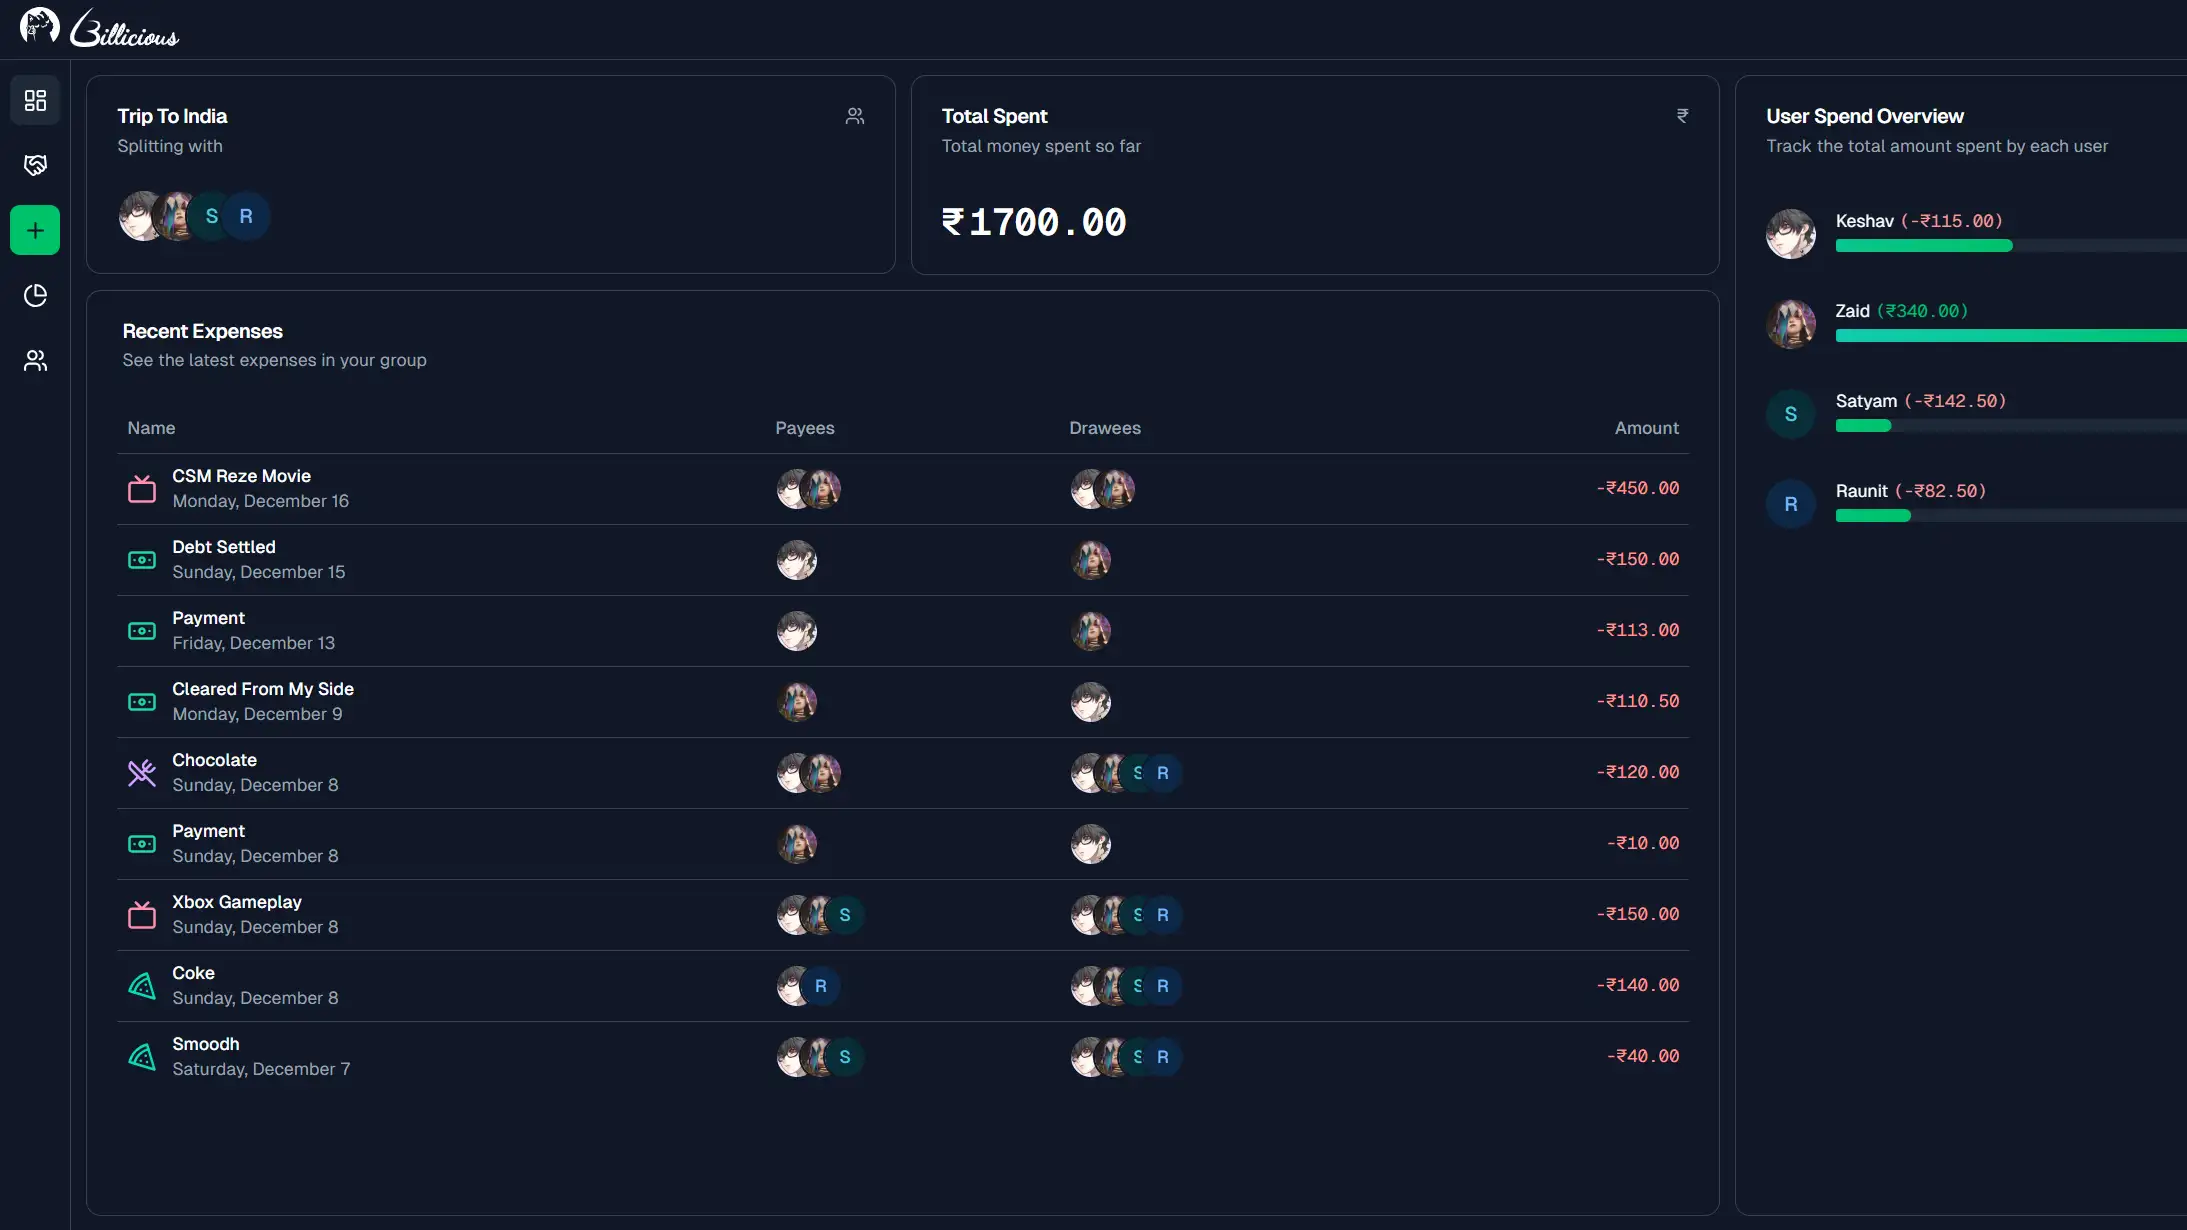This screenshot has width=2187, height=1230.
Task: Click the members icon on Trip To India card
Action: [x=855, y=116]
